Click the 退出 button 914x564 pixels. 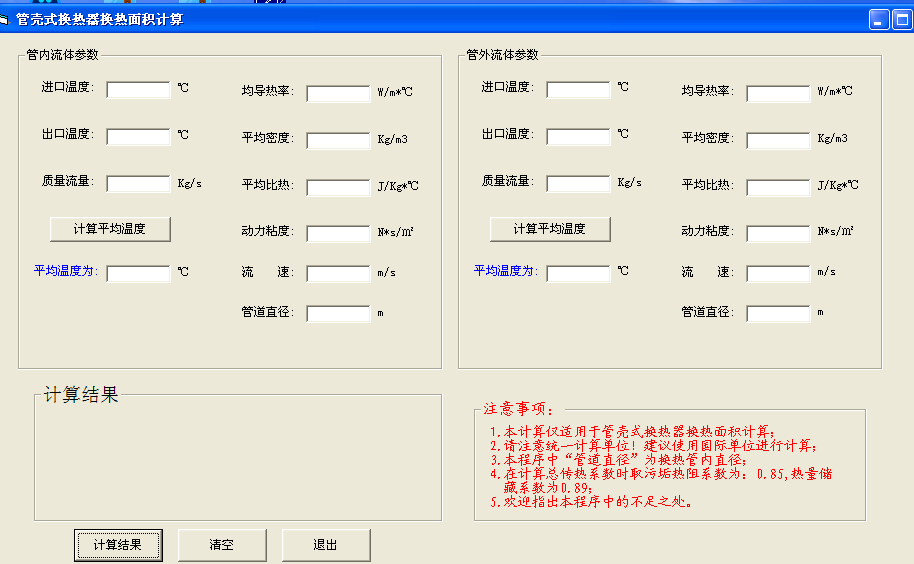point(326,545)
